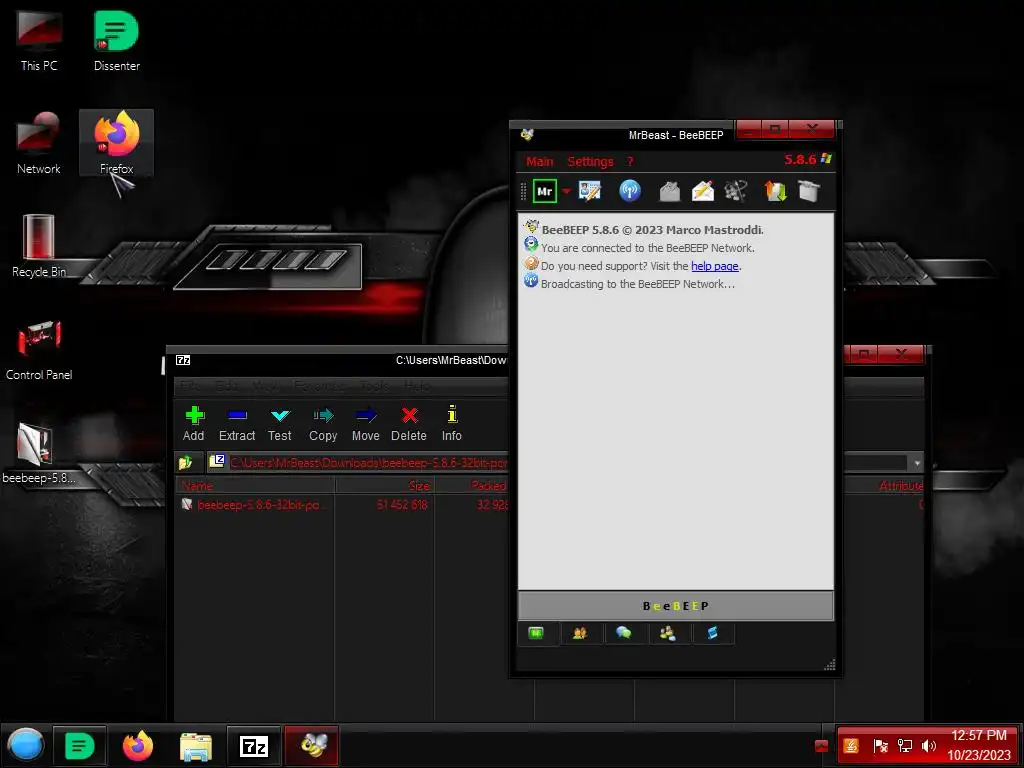Open the Settings menu in BeeBEEP
Image resolution: width=1024 pixels, height=768 pixels.
tap(590, 161)
